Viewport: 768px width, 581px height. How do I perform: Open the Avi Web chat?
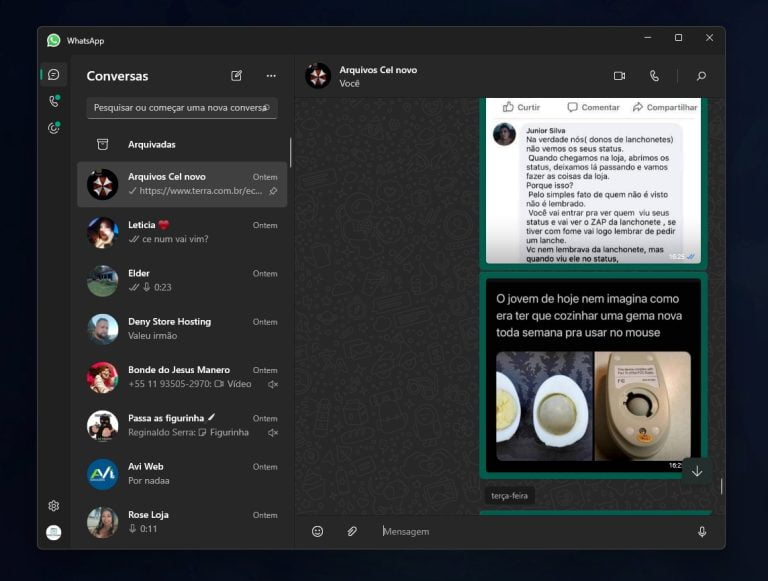point(182,474)
